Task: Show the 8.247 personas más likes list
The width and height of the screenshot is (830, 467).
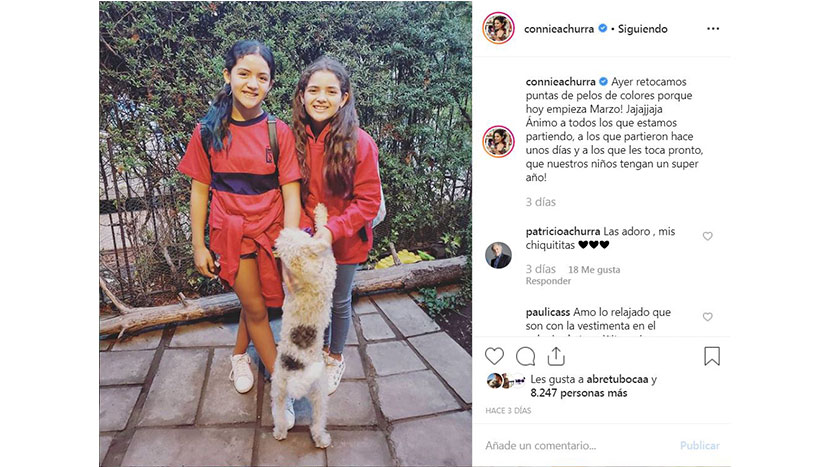Action: click(579, 393)
